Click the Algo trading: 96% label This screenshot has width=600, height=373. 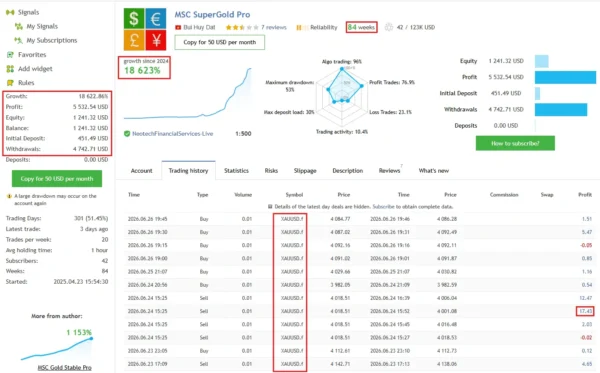click(x=342, y=62)
